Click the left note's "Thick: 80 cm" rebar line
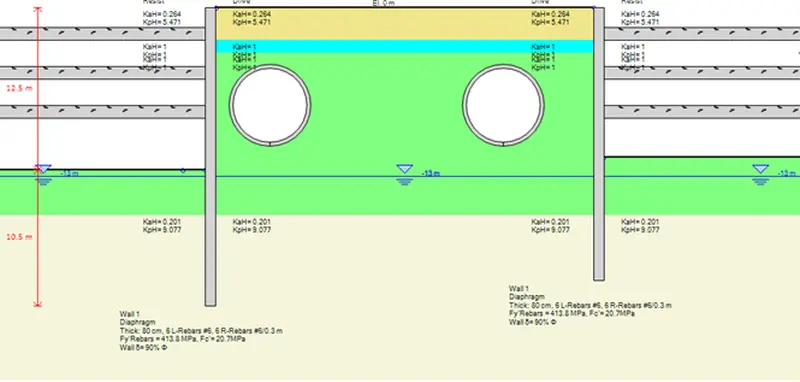The image size is (800, 382). [x=201, y=330]
